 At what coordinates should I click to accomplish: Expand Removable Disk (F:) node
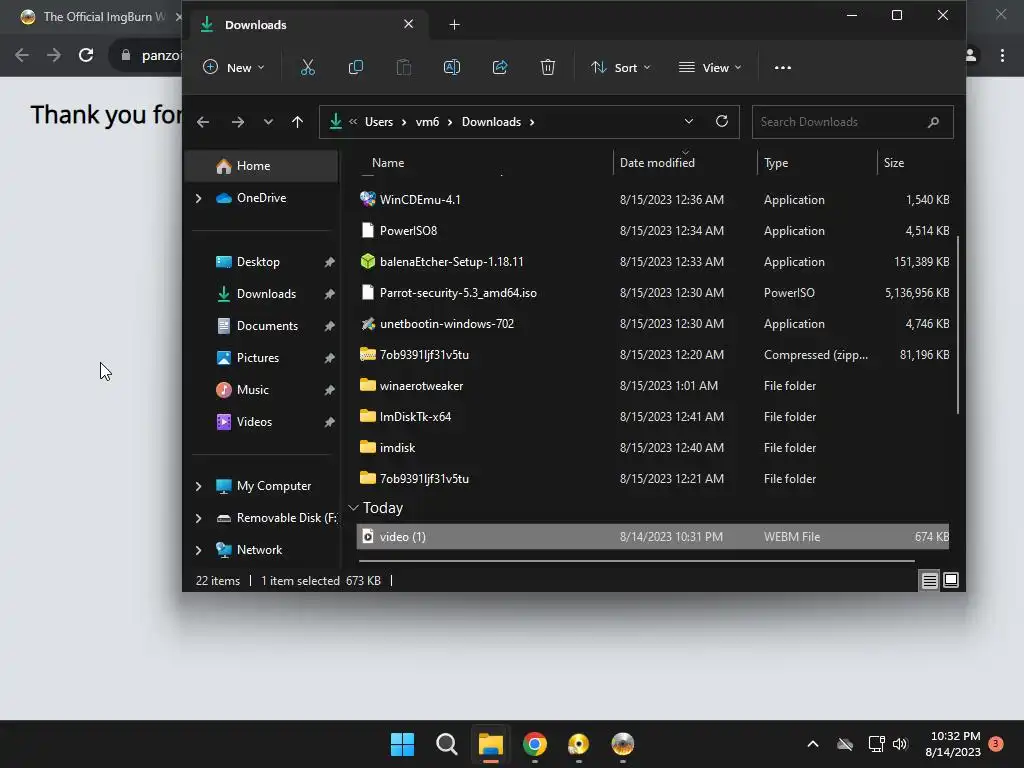(199, 518)
